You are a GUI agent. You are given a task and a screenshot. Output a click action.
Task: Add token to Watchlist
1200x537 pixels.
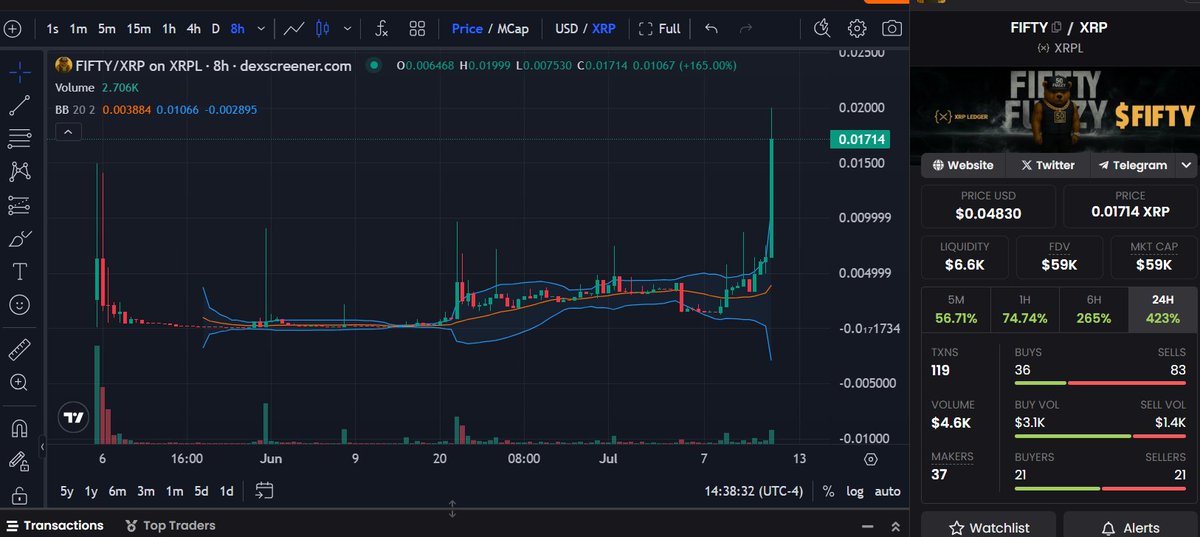pyautogui.click(x=988, y=527)
